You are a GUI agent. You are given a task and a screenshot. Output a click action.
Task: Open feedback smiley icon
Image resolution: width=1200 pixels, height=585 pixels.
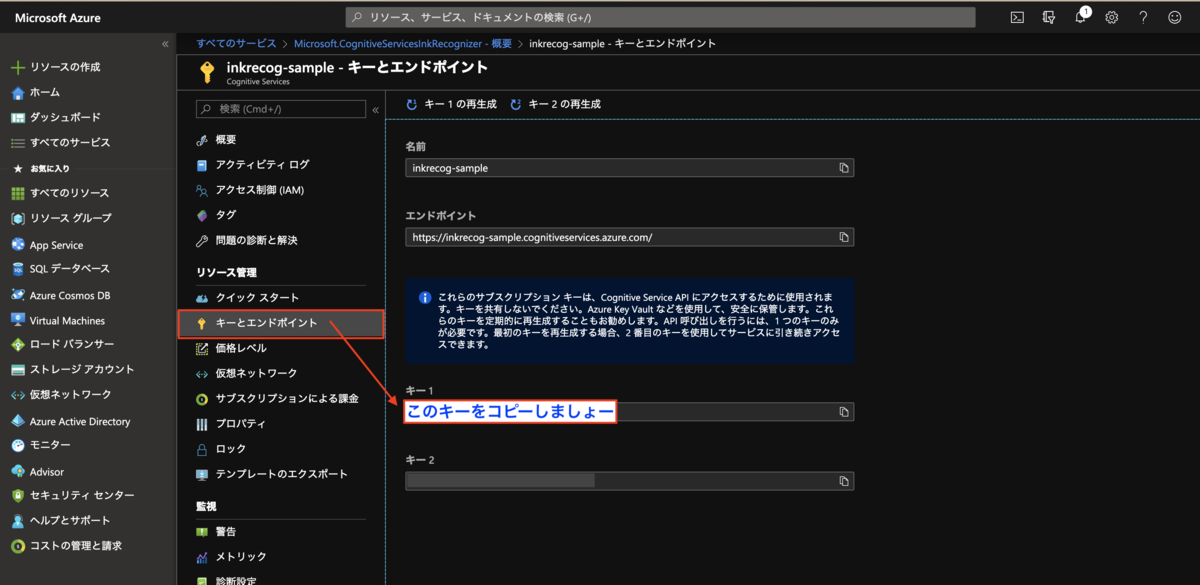[1175, 17]
